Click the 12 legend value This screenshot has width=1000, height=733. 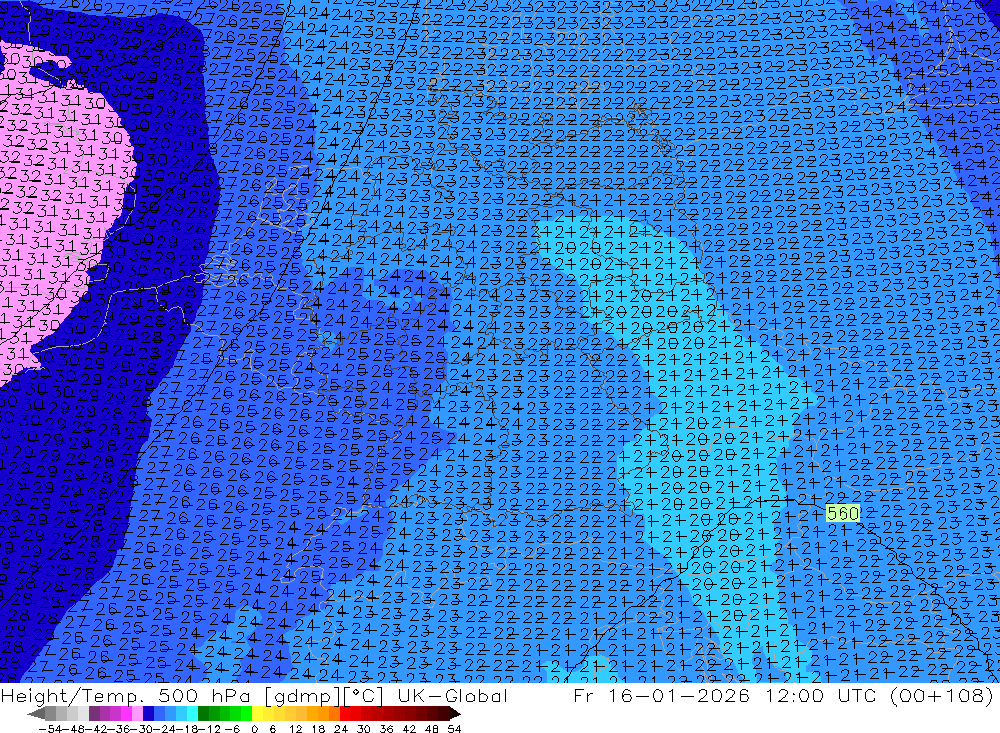pos(295,729)
